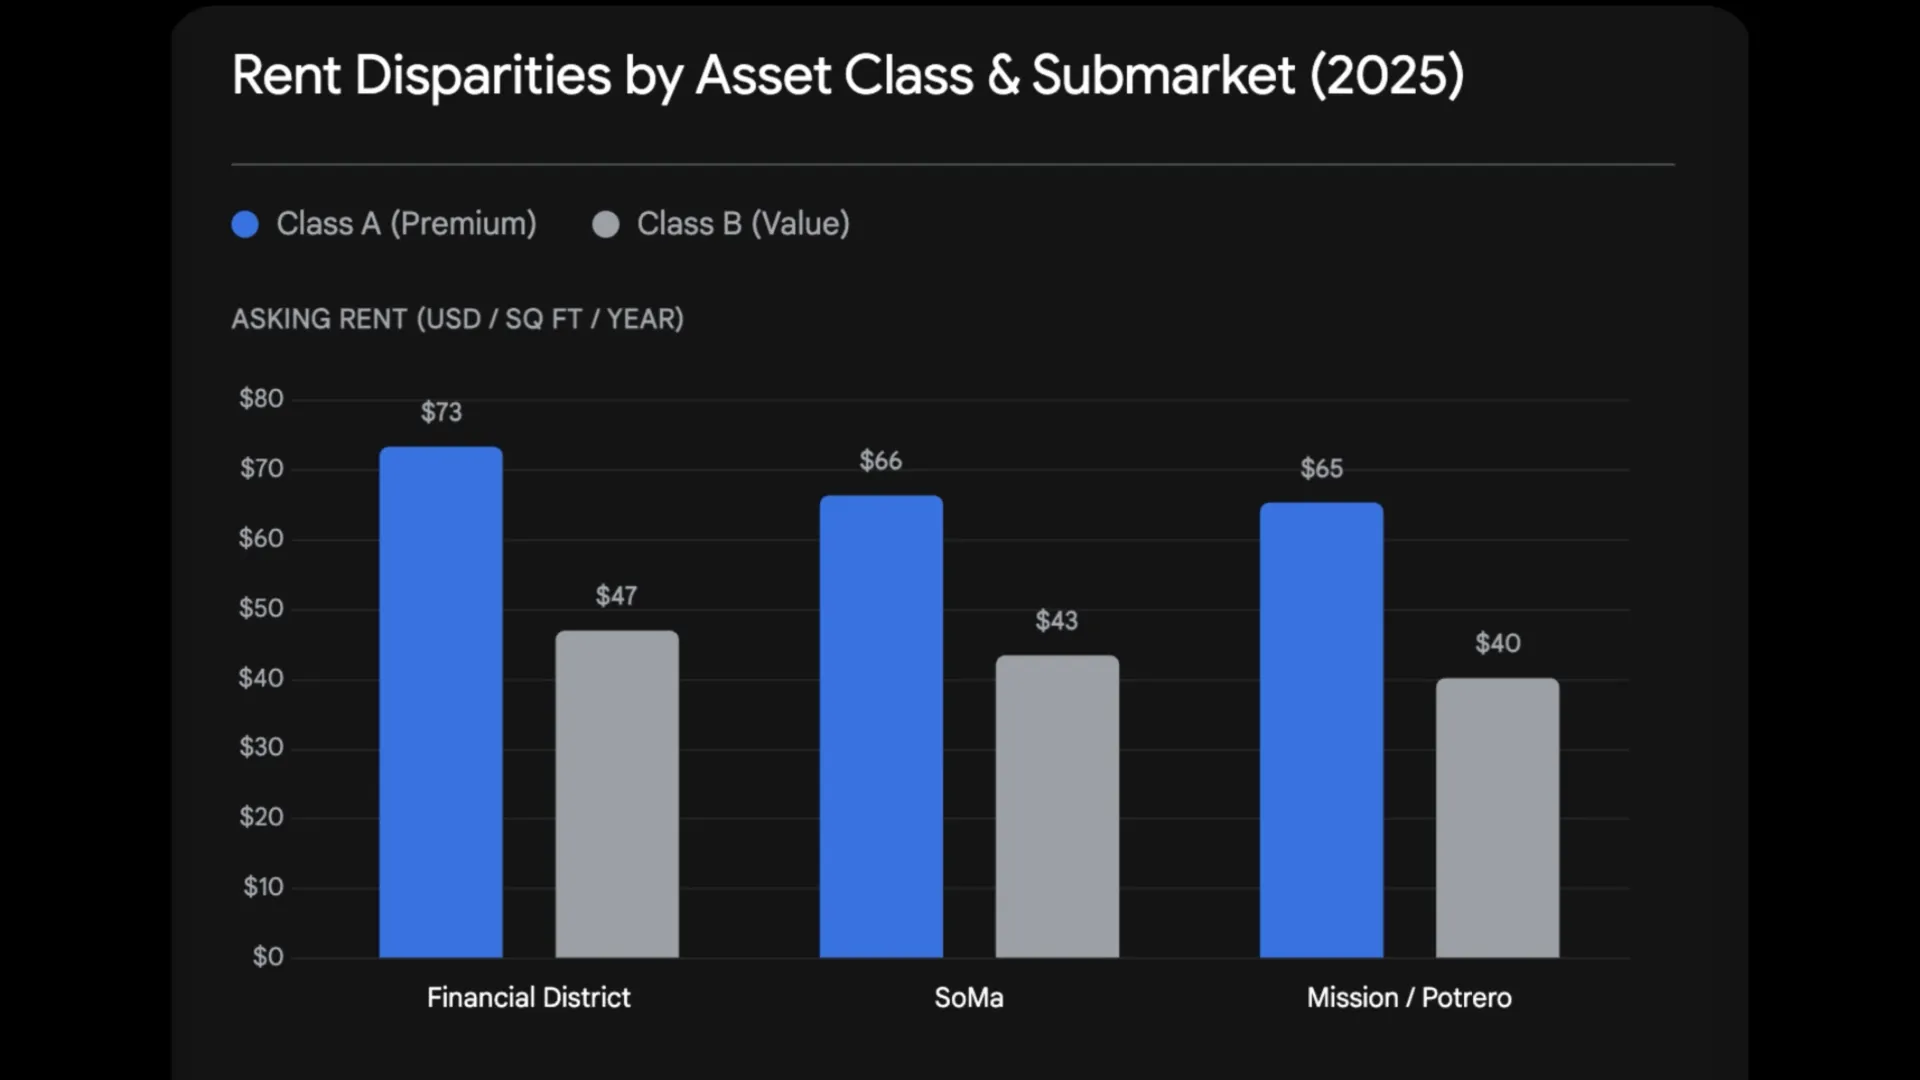Click the SoMa axis label

coord(968,998)
